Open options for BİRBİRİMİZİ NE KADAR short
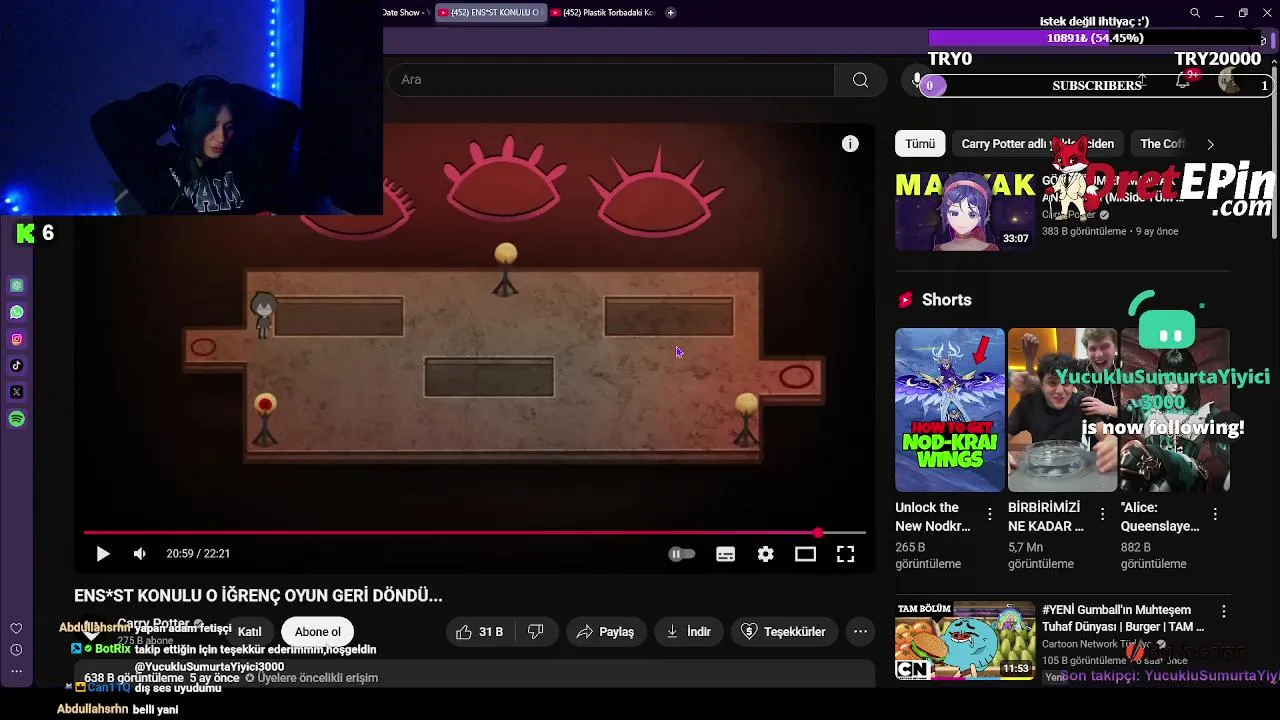Screen dimensions: 1280x720 pyautogui.click(x=1102, y=514)
